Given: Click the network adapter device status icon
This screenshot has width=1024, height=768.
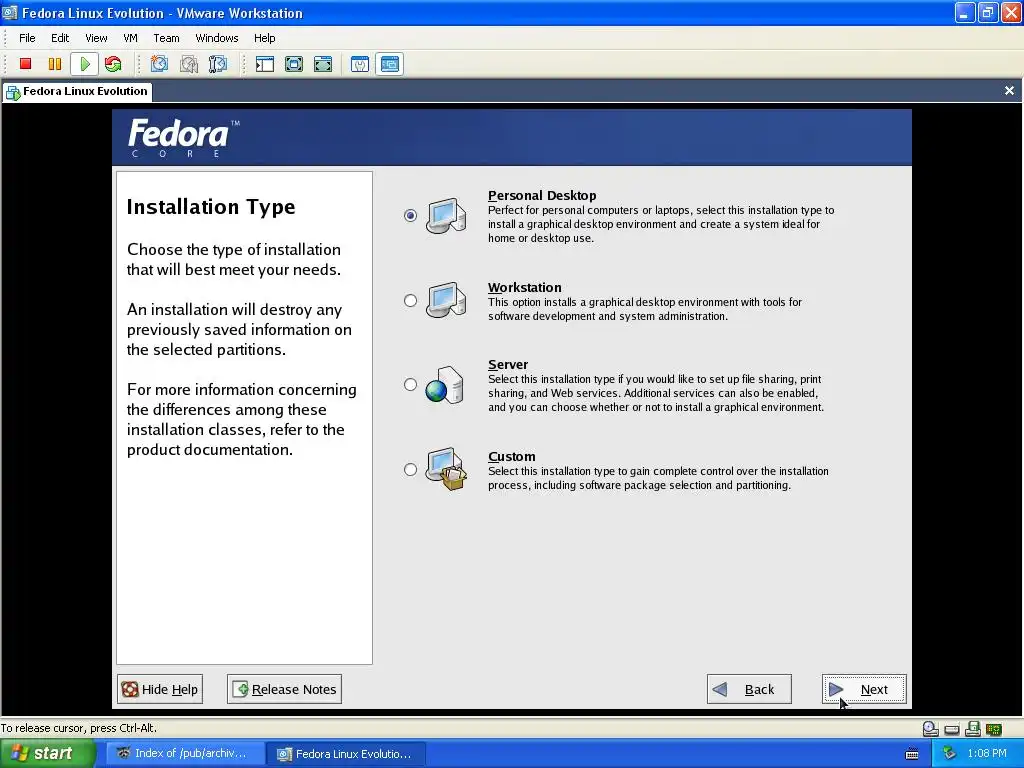Looking at the screenshot, I should pos(994,729).
